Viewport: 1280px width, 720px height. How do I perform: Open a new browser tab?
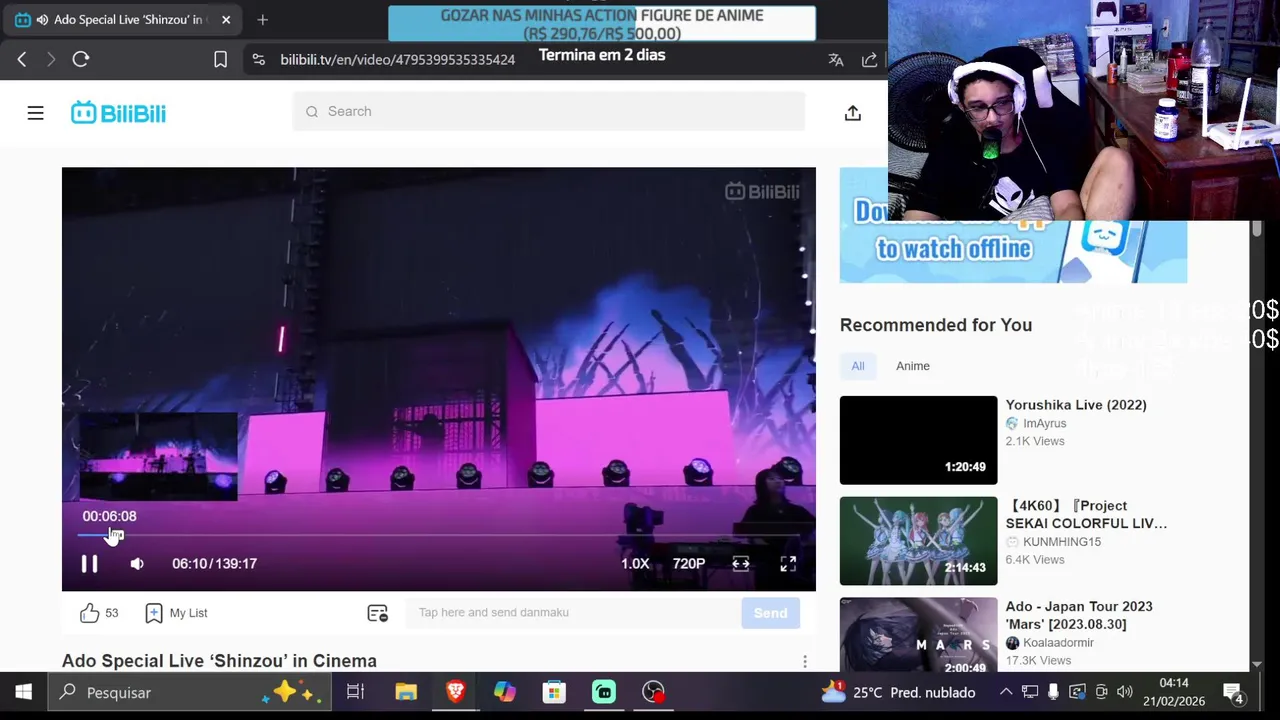tap(262, 20)
